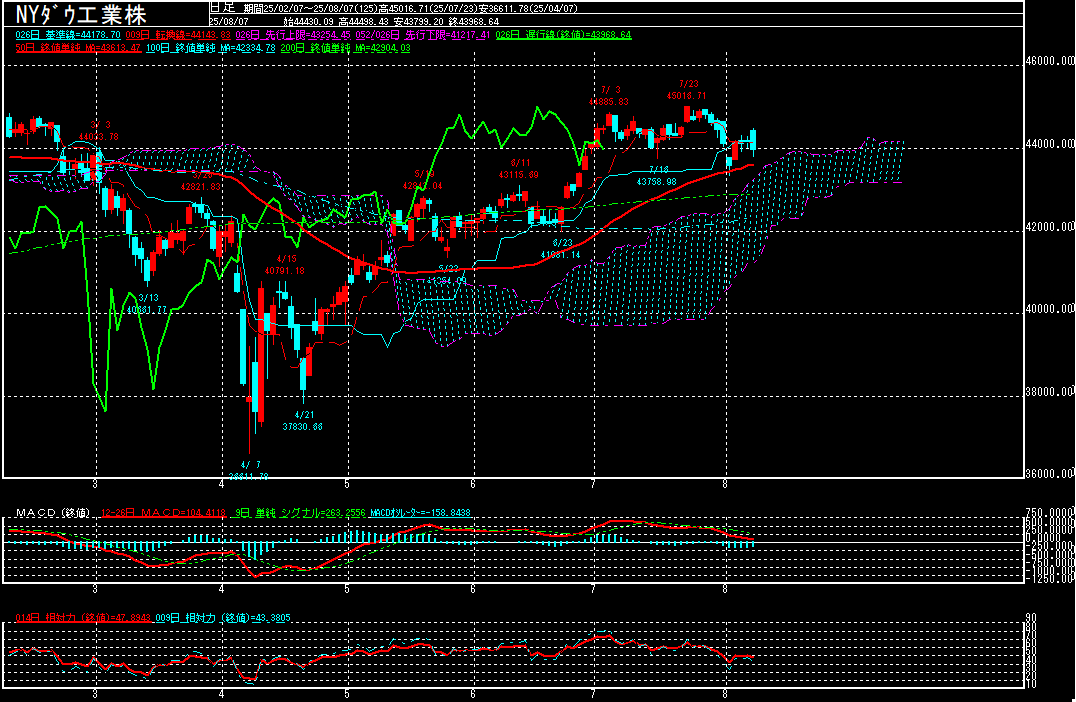Click month 8 on price chart axis
Image resolution: width=1076 pixels, height=702 pixels.
click(725, 484)
